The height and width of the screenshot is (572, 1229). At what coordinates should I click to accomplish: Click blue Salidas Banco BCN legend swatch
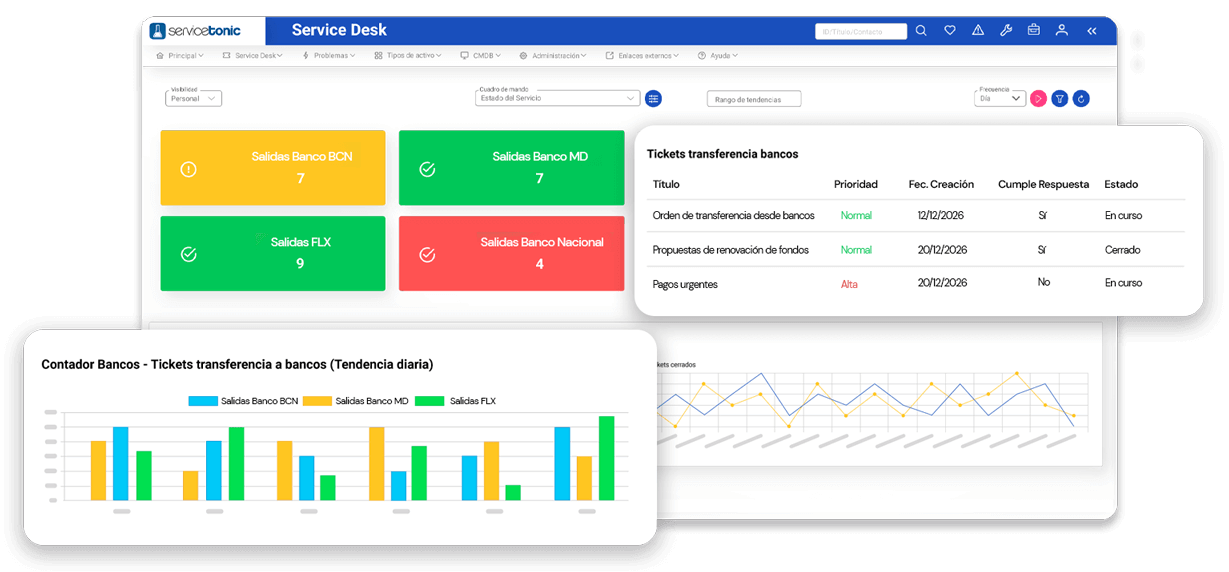point(203,401)
